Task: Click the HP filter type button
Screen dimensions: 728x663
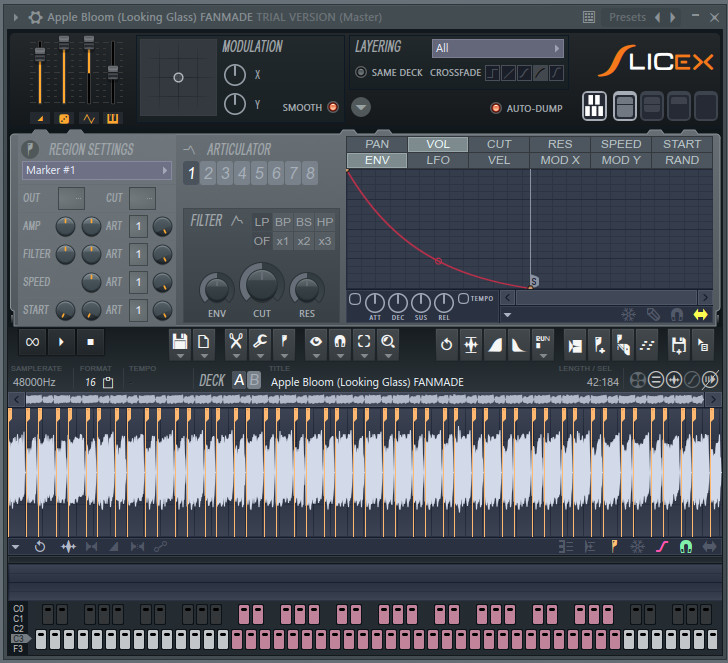Action: click(x=325, y=221)
